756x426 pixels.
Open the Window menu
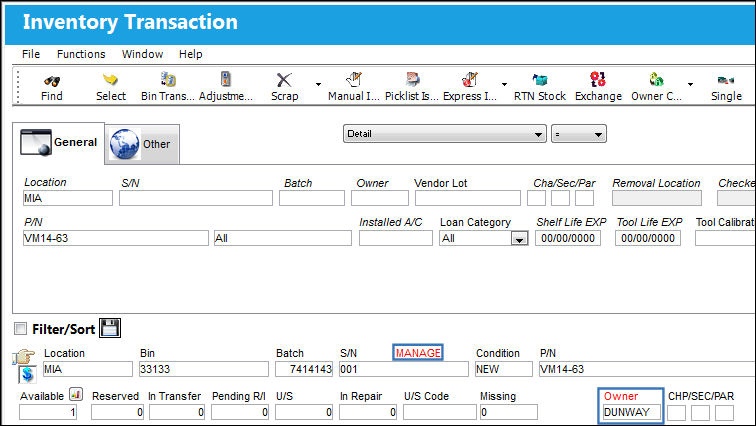click(142, 54)
